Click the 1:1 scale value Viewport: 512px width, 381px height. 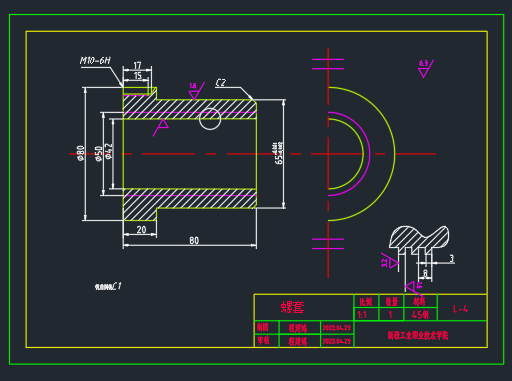[362, 314]
